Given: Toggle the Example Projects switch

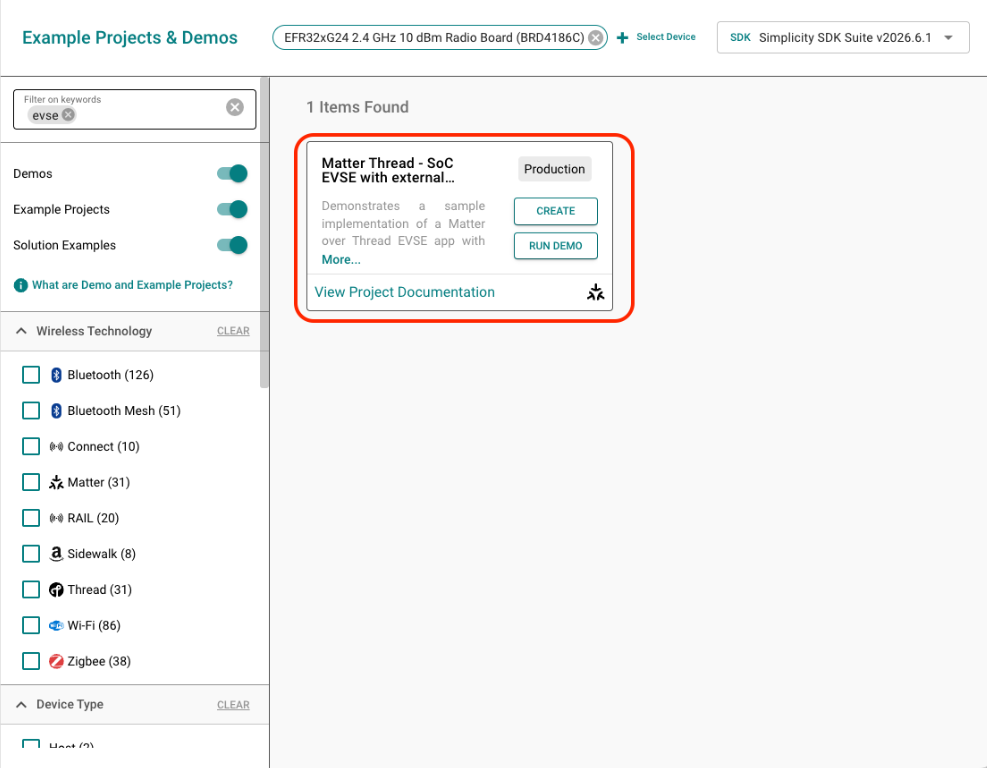Looking at the screenshot, I should (x=232, y=209).
